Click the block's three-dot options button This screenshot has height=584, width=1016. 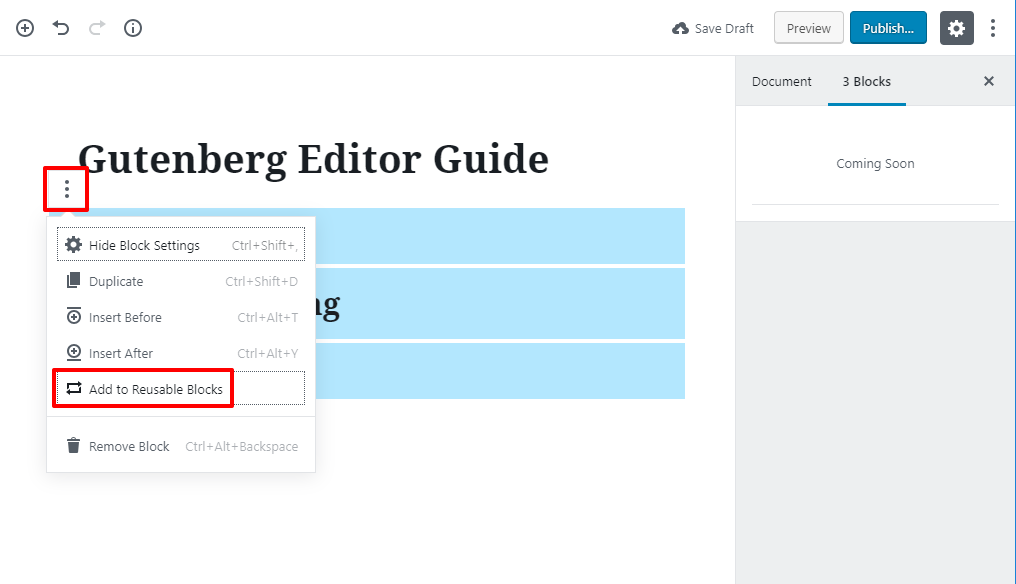click(x=66, y=189)
